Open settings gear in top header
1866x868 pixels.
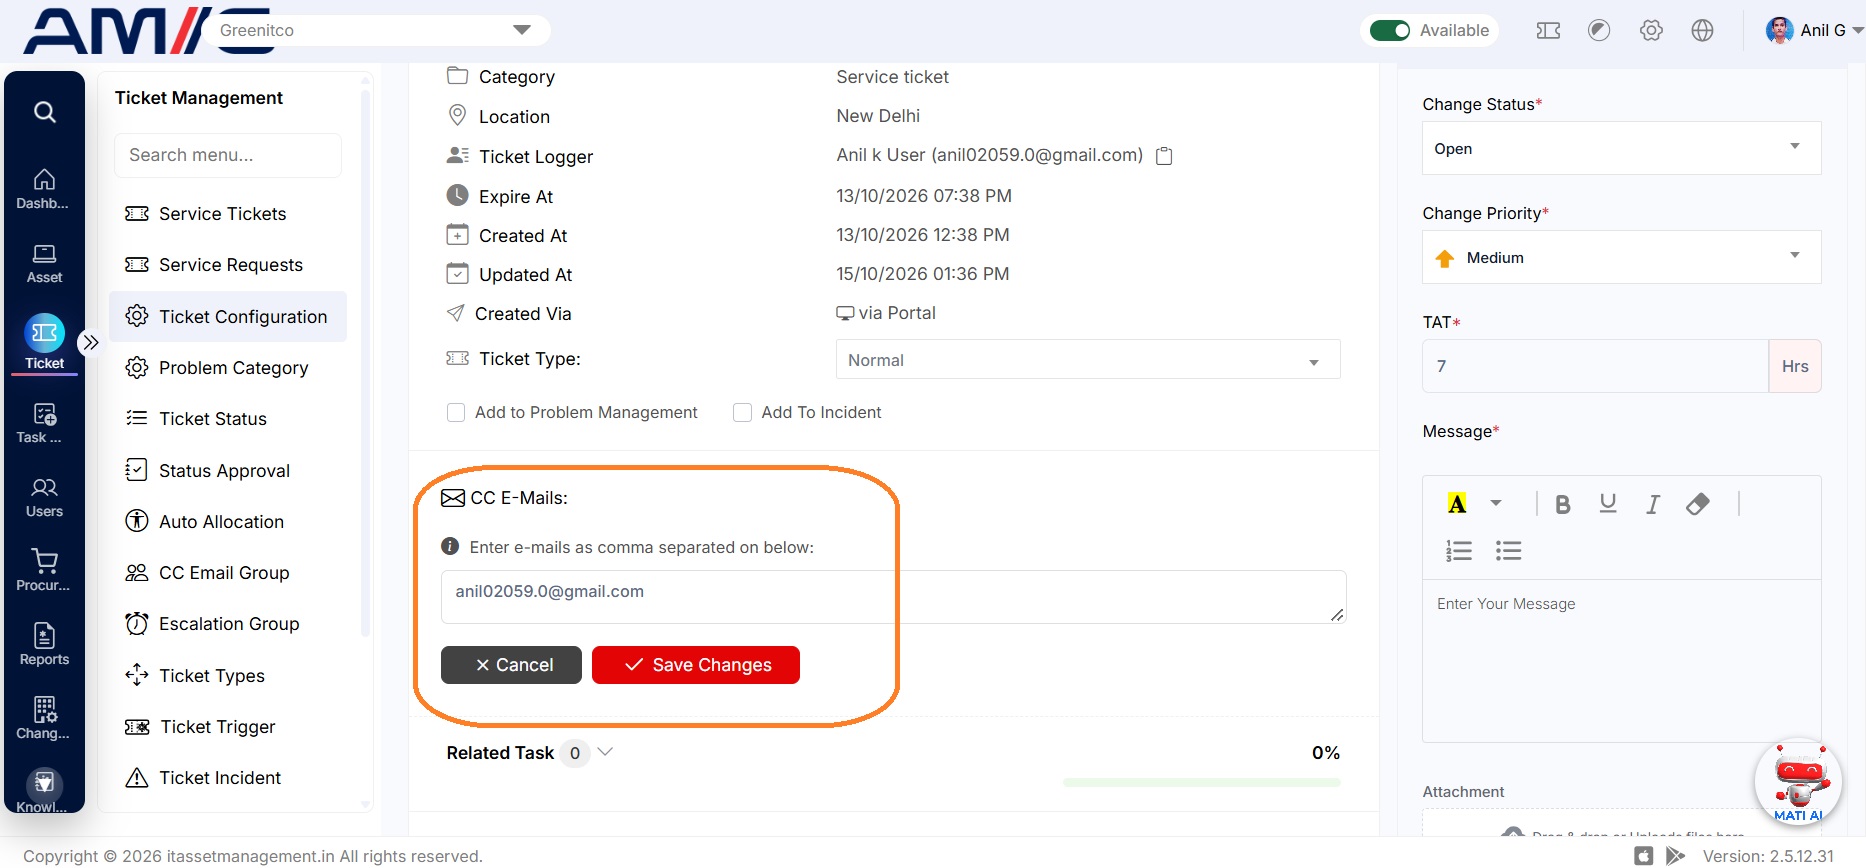coord(1651,30)
